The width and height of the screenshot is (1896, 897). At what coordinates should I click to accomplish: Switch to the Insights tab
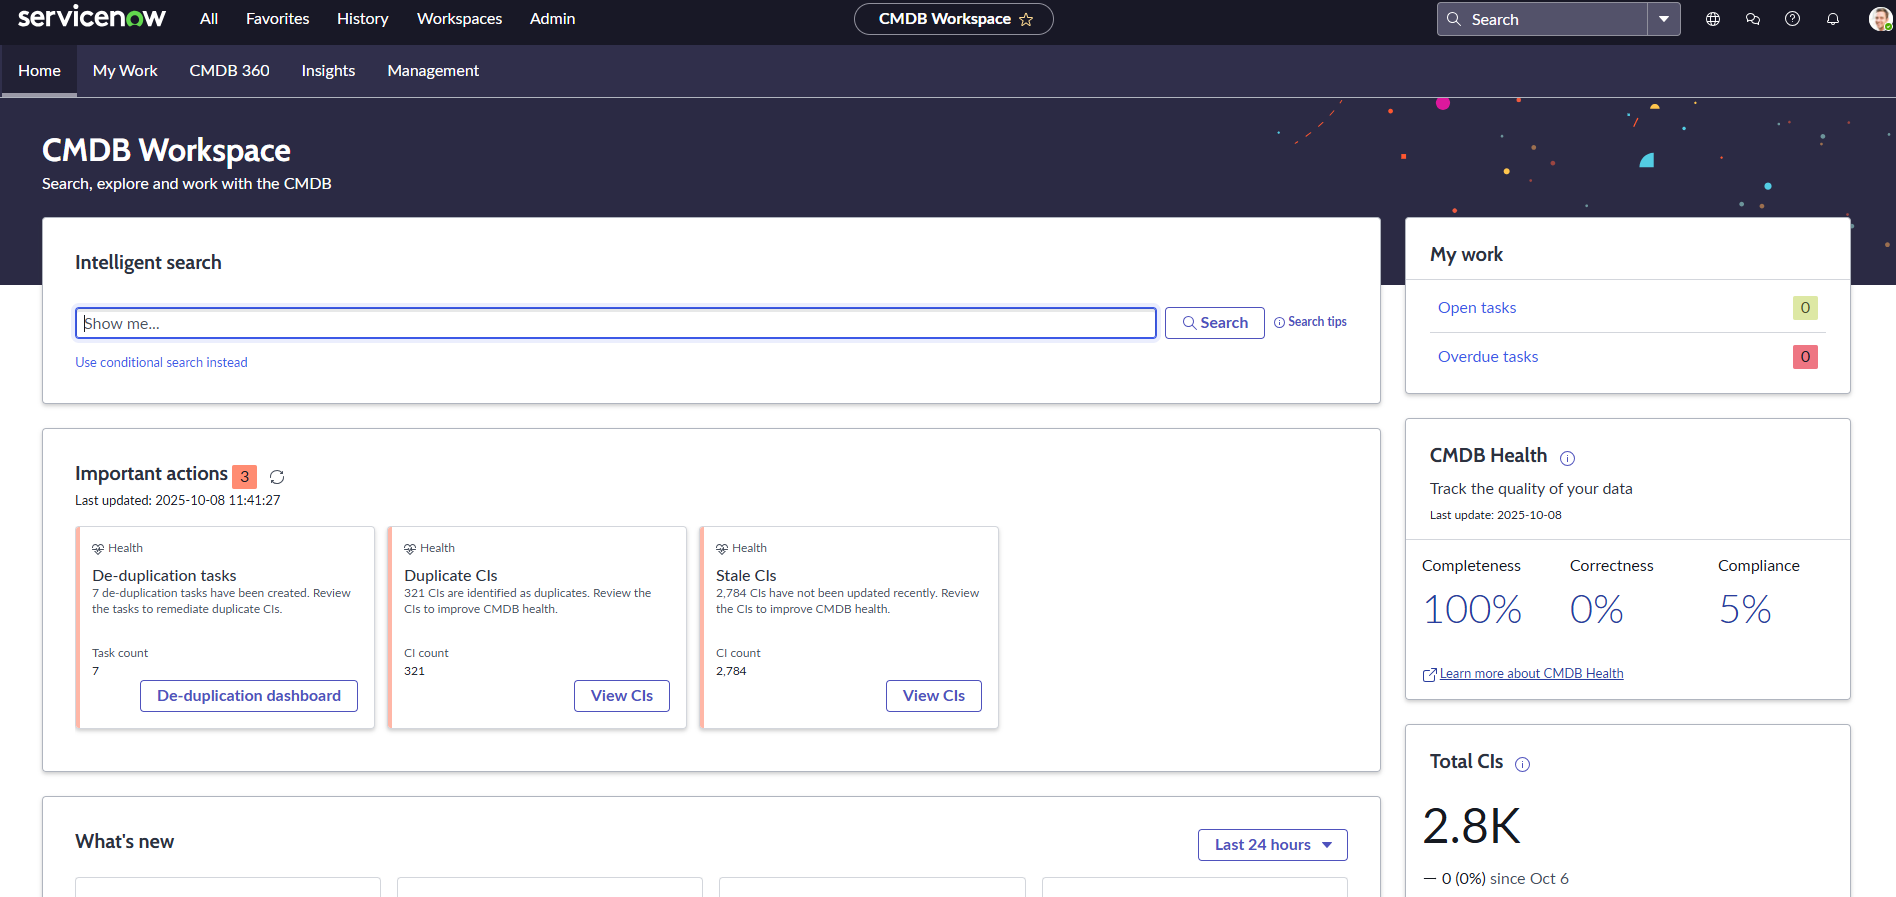coord(328,71)
